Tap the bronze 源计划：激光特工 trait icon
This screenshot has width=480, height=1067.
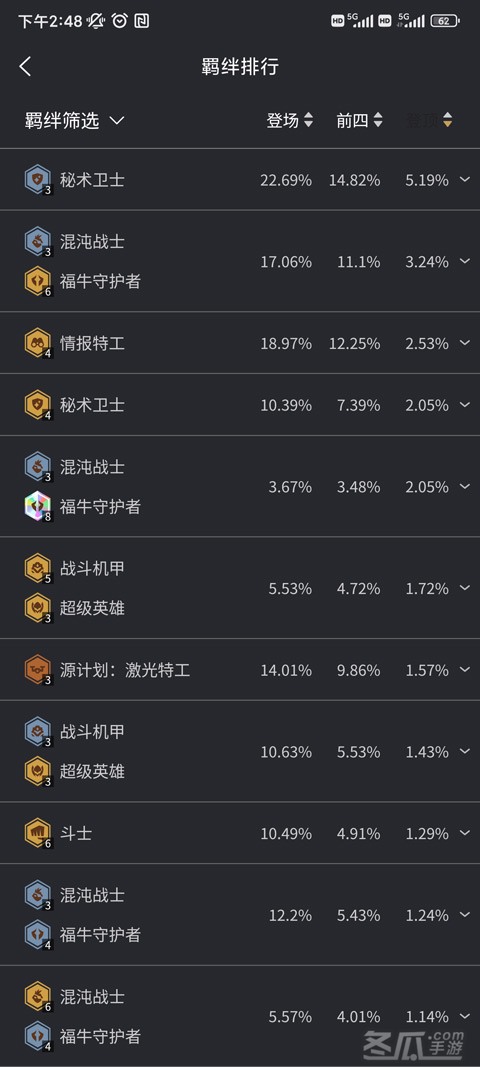[37, 670]
